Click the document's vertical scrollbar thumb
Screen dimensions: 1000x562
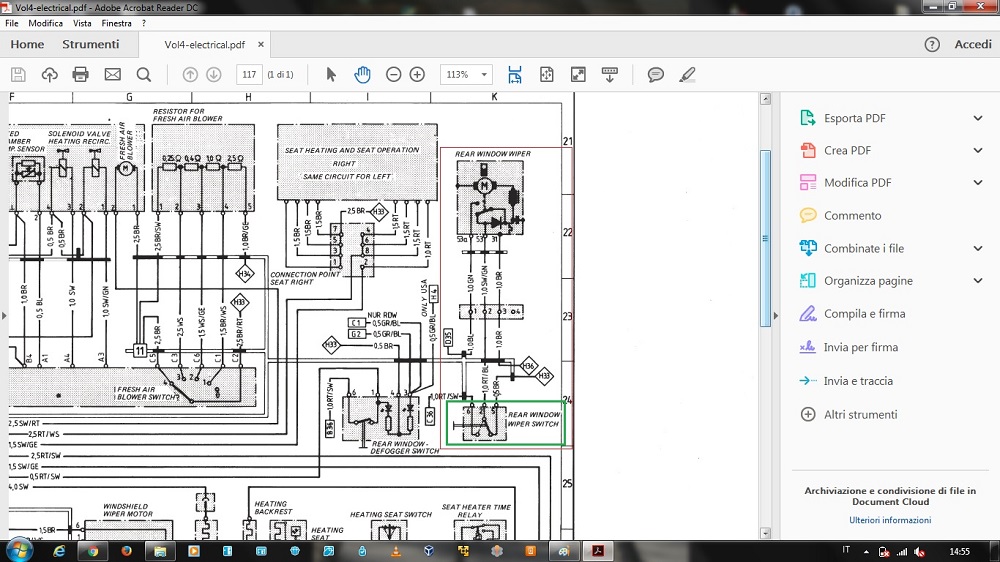pyautogui.click(x=766, y=237)
